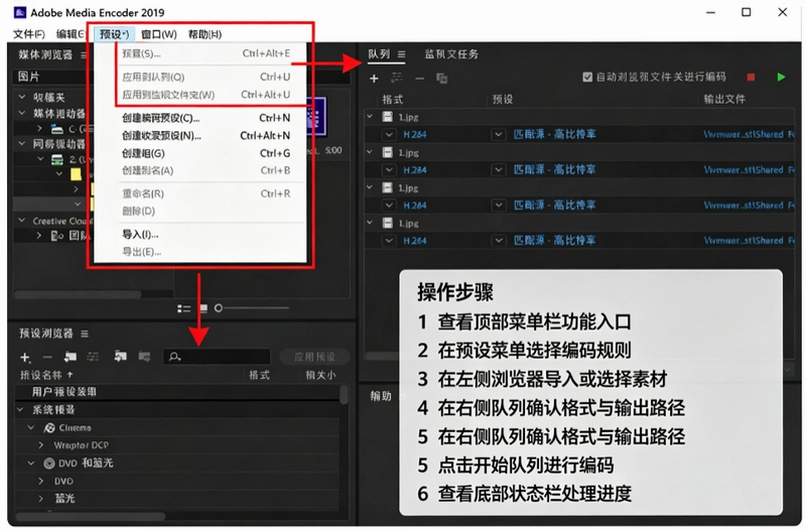Open the 文件(F) menu
Screen dimensions: 806x531
pos(29,34)
